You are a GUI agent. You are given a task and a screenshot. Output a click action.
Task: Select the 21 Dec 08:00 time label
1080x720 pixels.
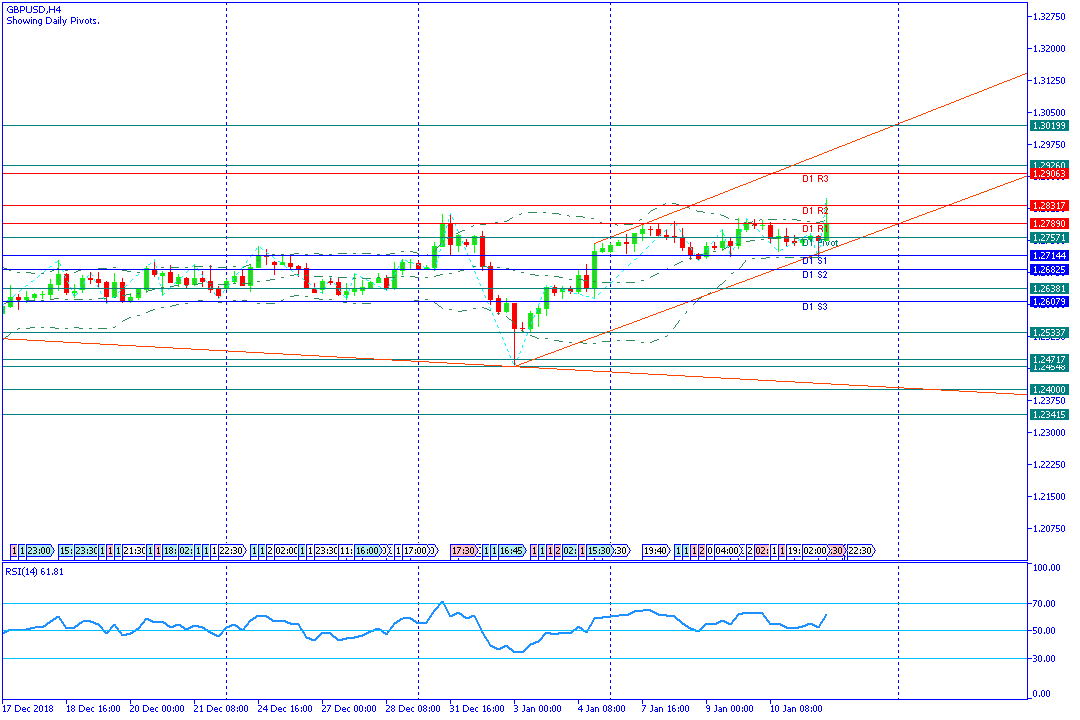(221, 709)
